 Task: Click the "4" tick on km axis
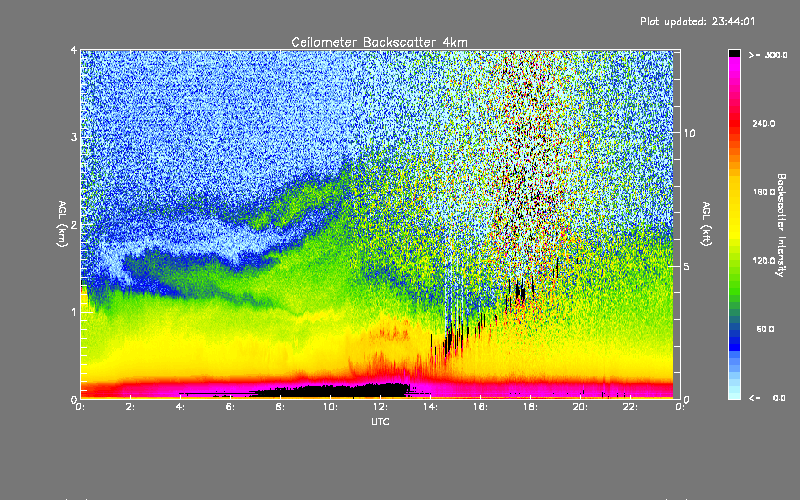[x=74, y=51]
